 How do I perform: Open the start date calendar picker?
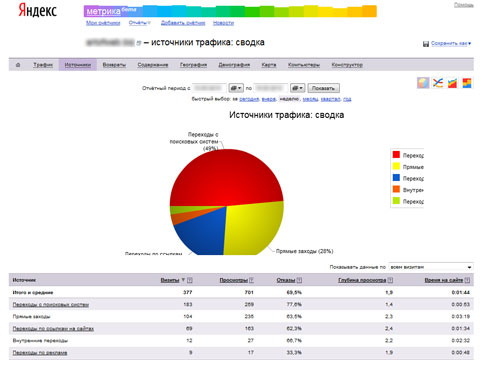coord(236,88)
